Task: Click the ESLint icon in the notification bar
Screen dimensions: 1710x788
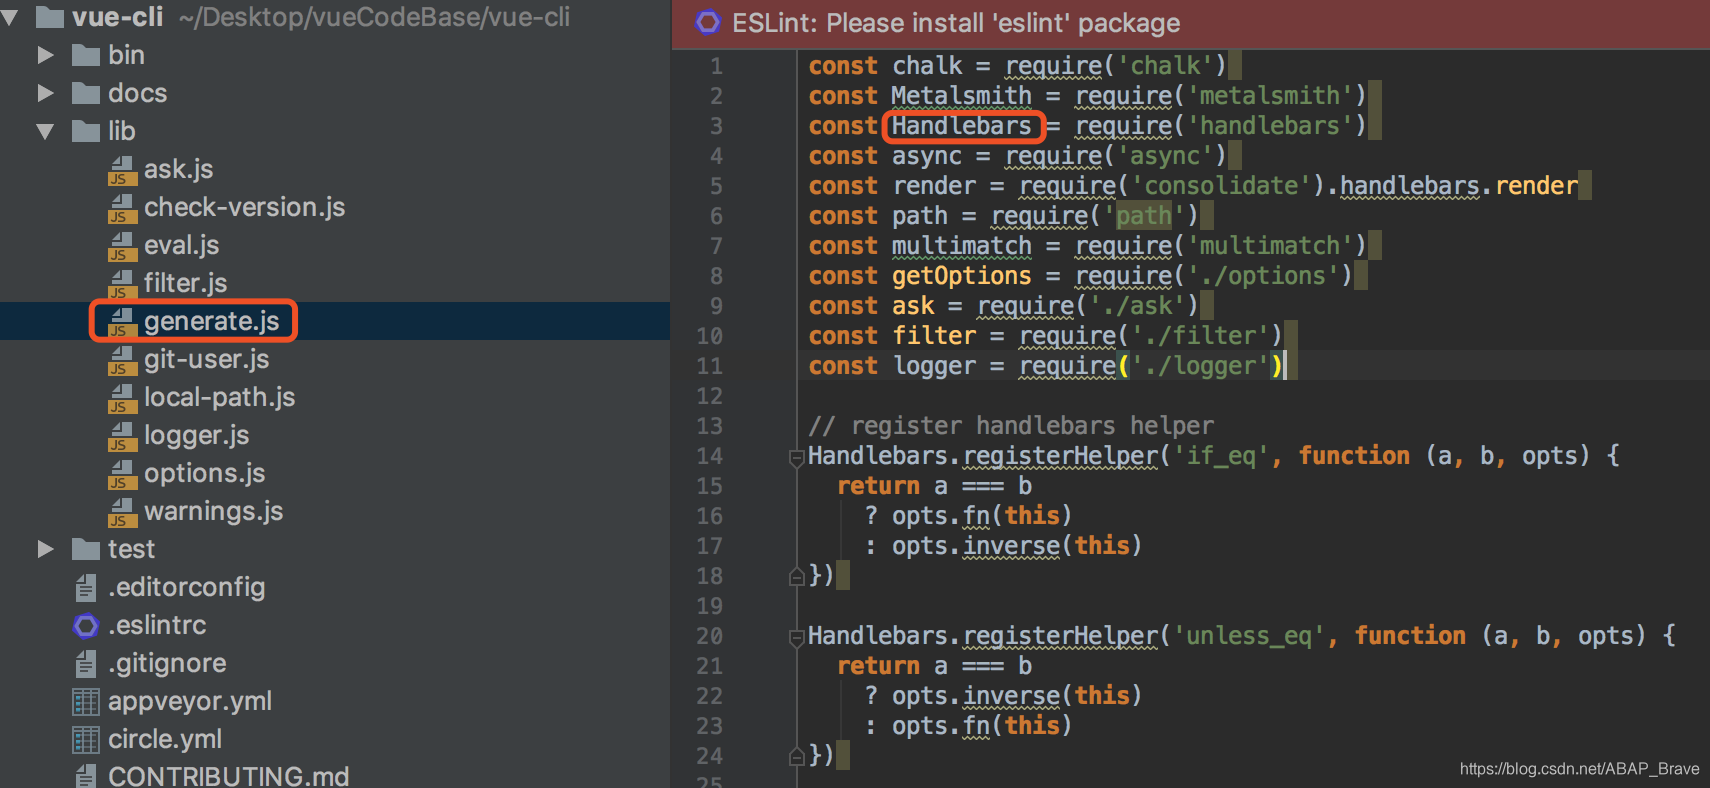Action: pos(708,23)
